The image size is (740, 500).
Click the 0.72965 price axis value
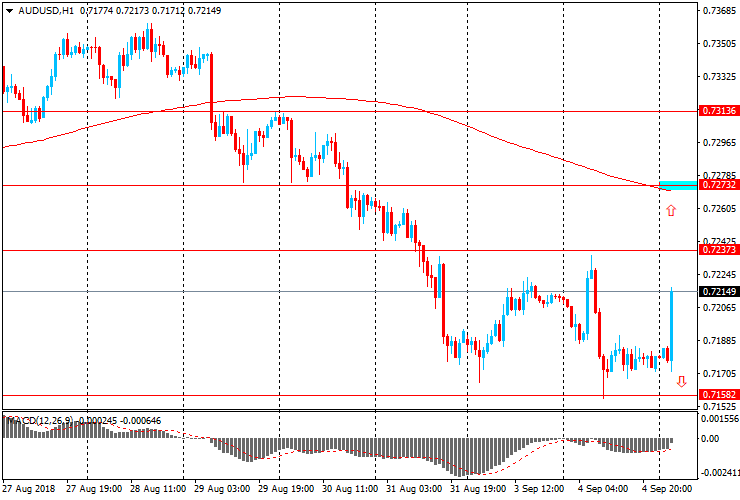[x=719, y=143]
